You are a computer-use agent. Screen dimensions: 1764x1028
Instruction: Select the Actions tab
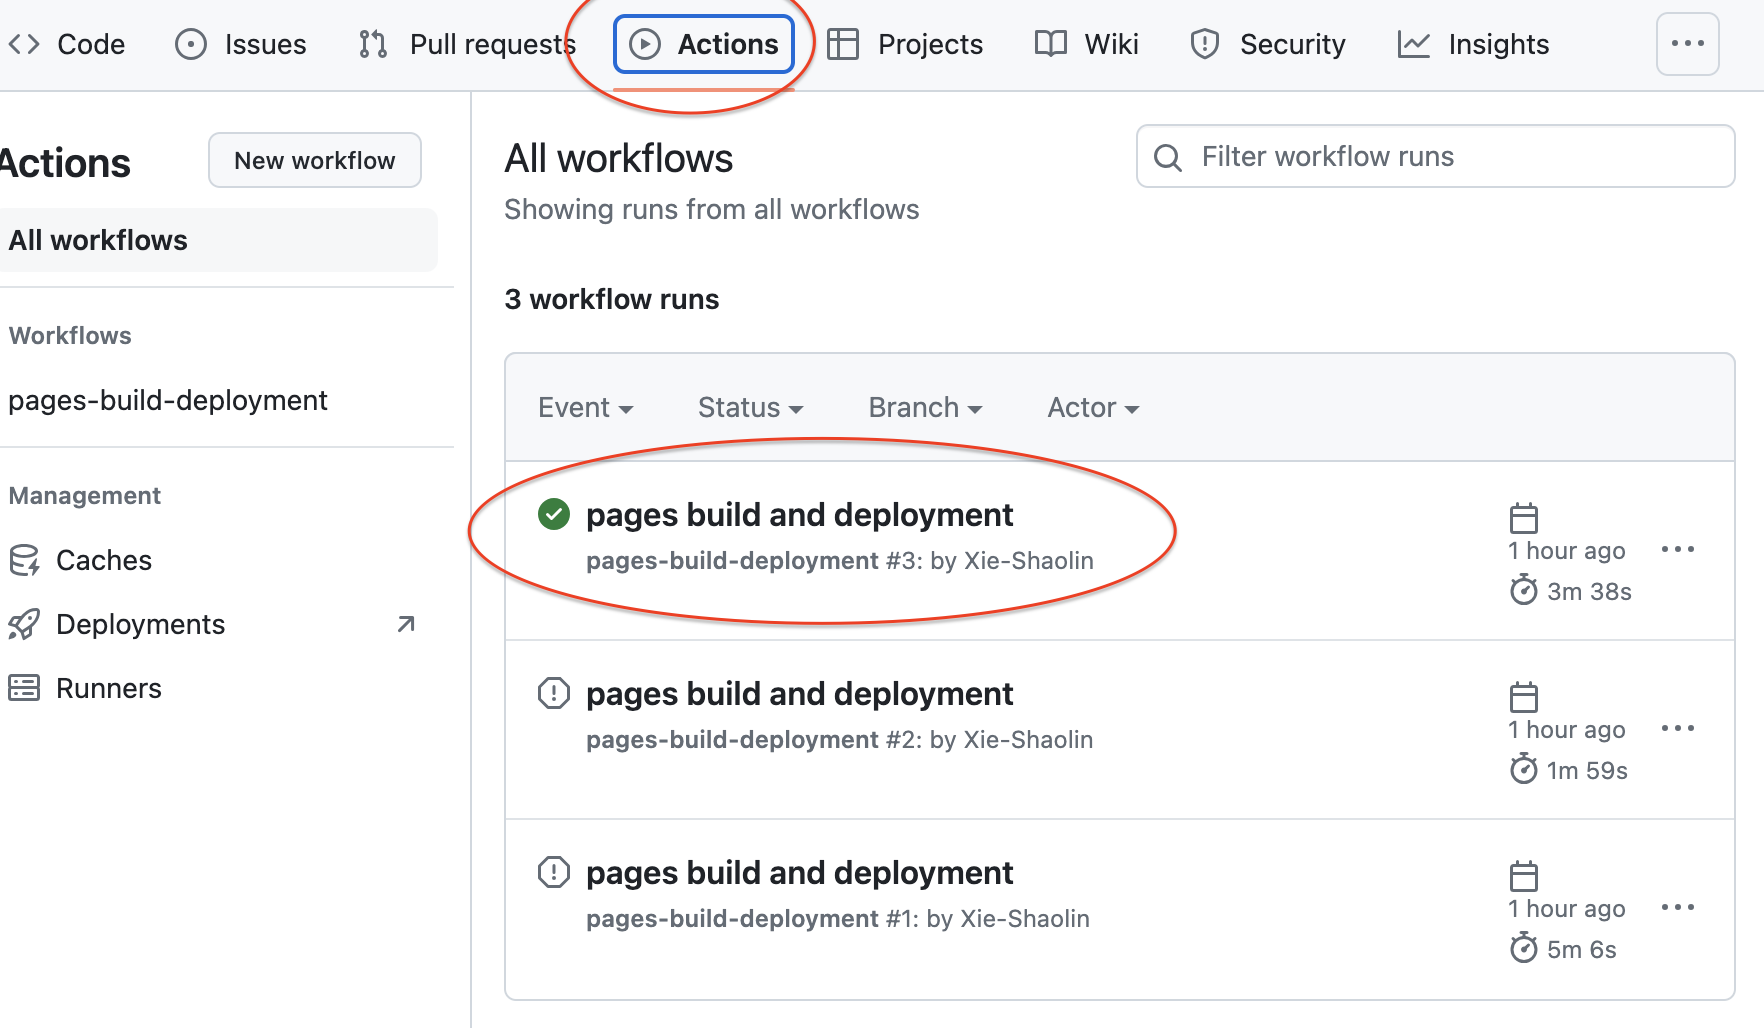pyautogui.click(x=704, y=44)
